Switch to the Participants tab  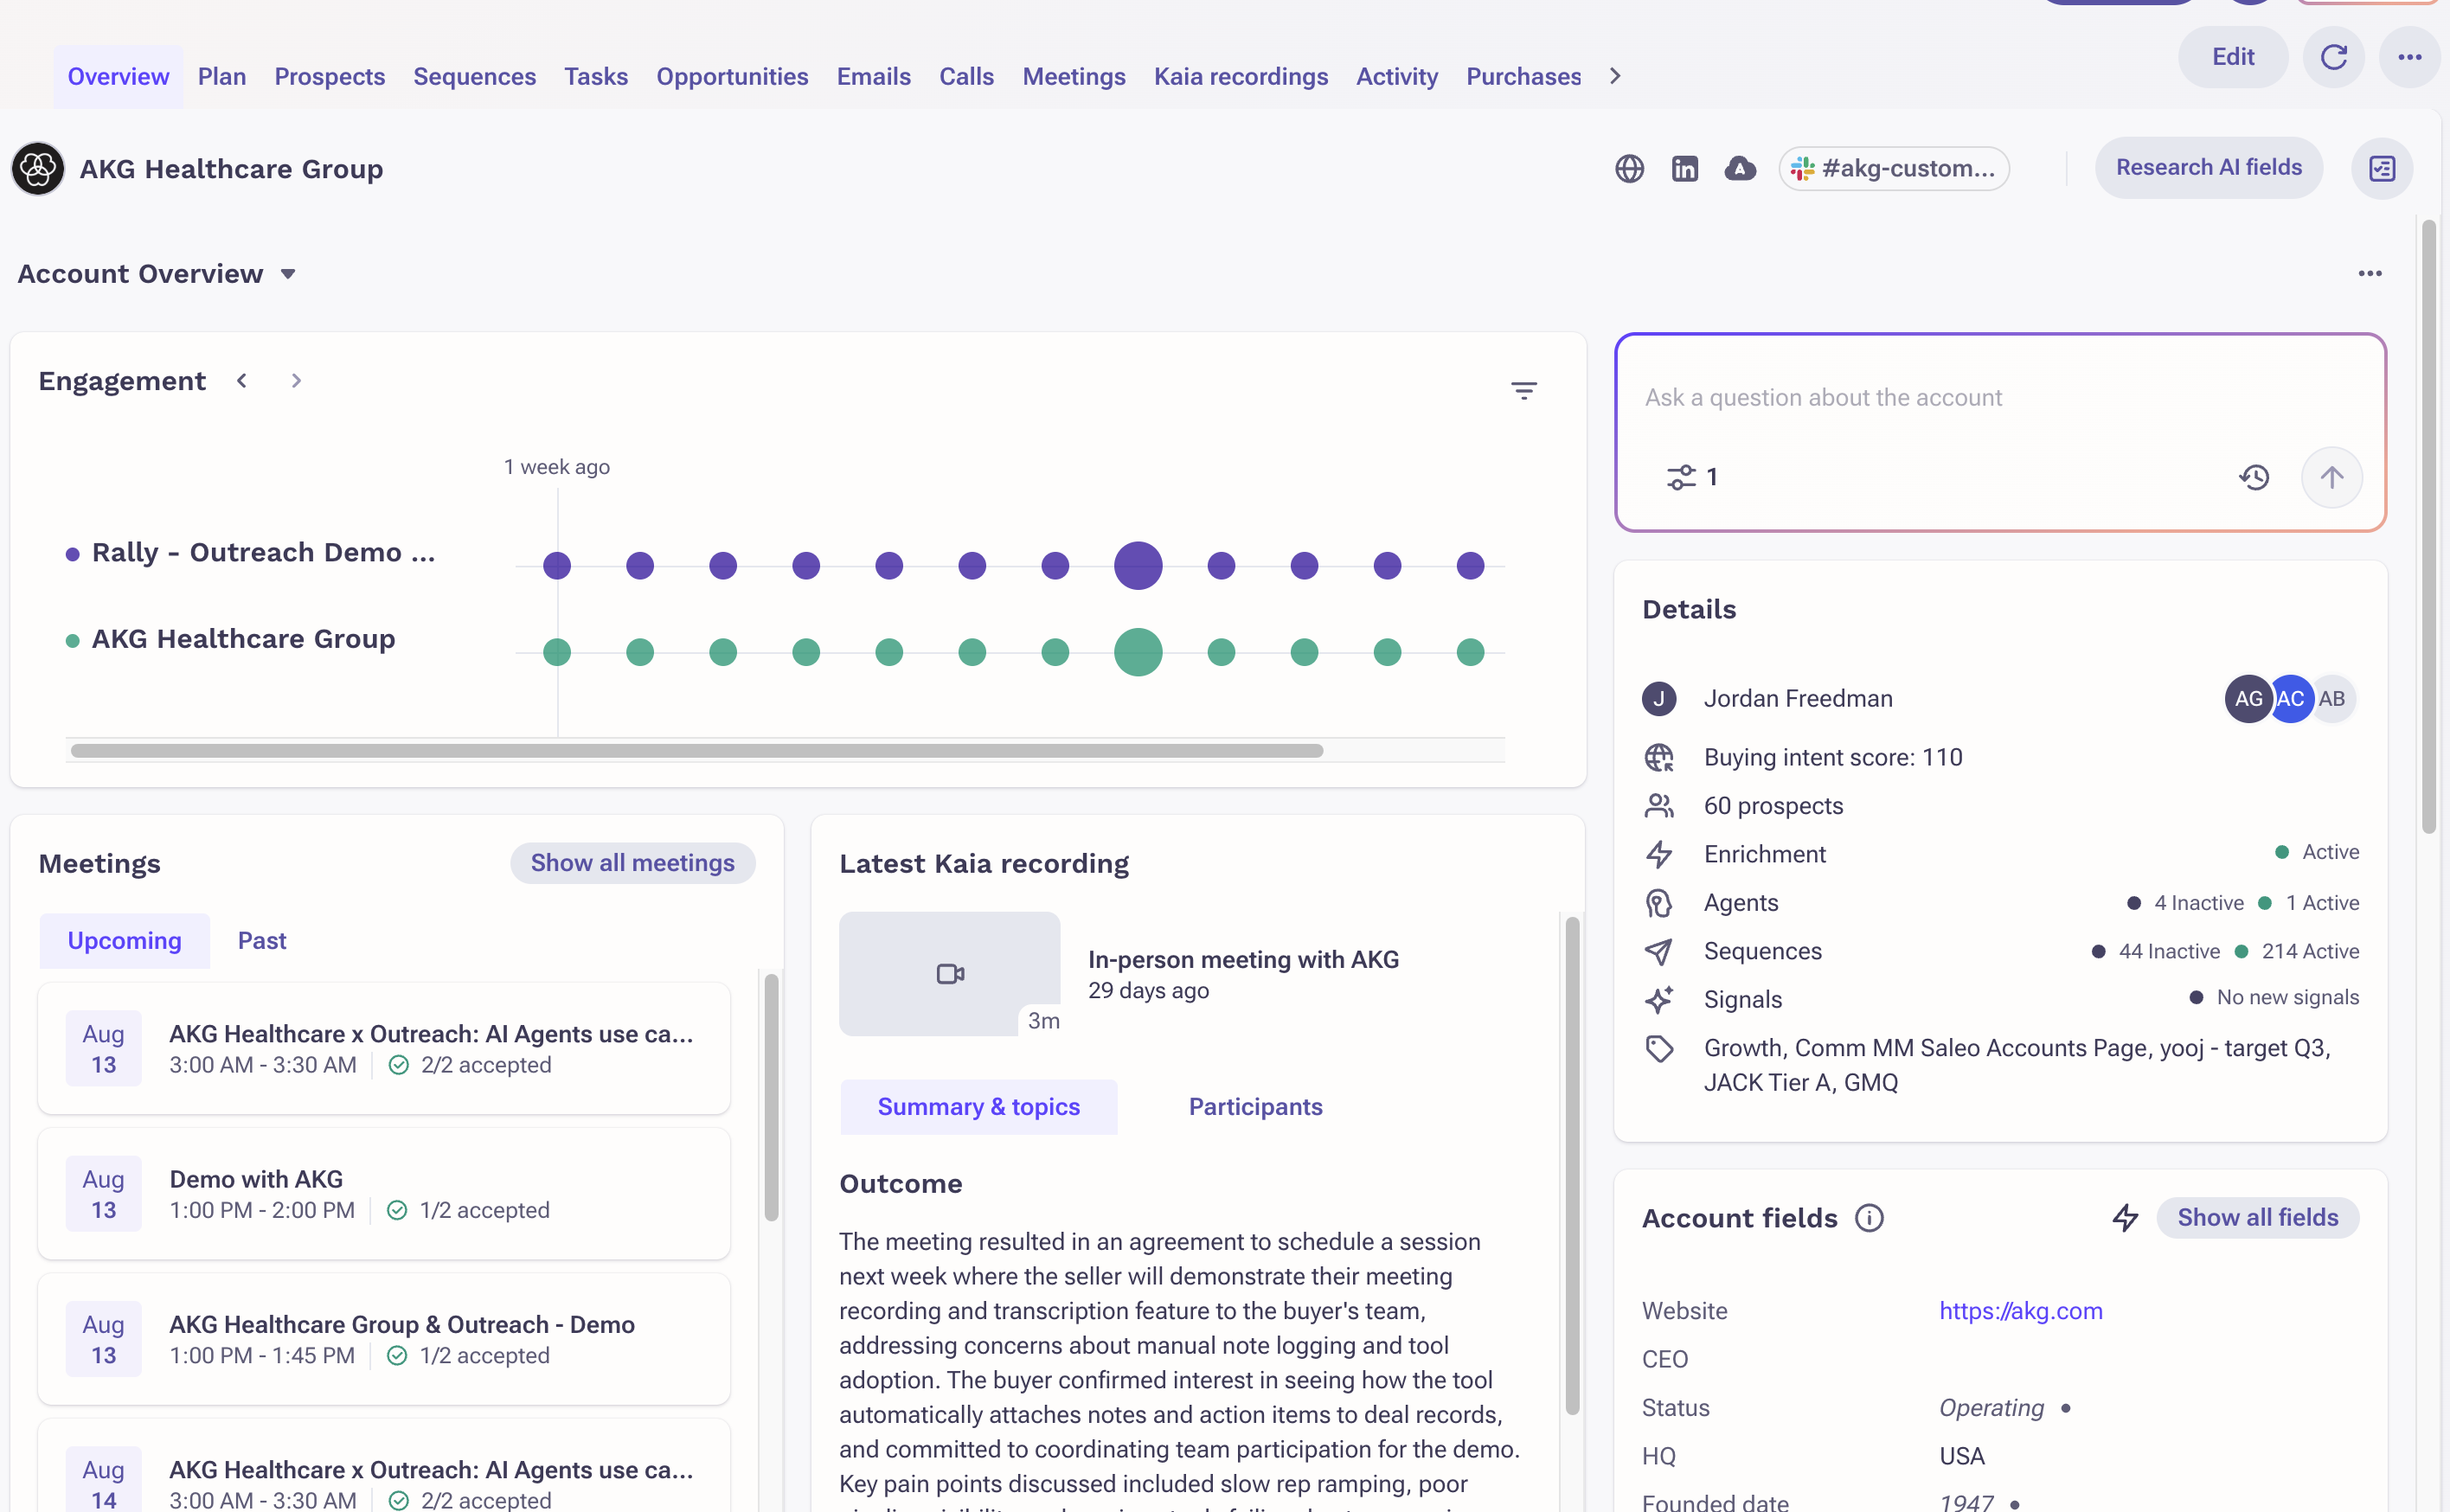tap(1255, 1107)
